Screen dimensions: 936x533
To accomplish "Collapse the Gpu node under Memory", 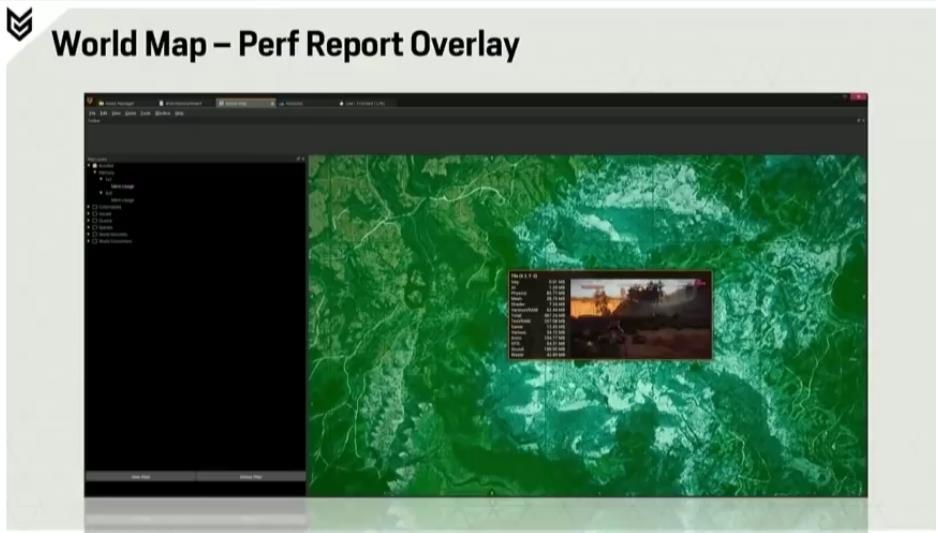I will click(101, 193).
